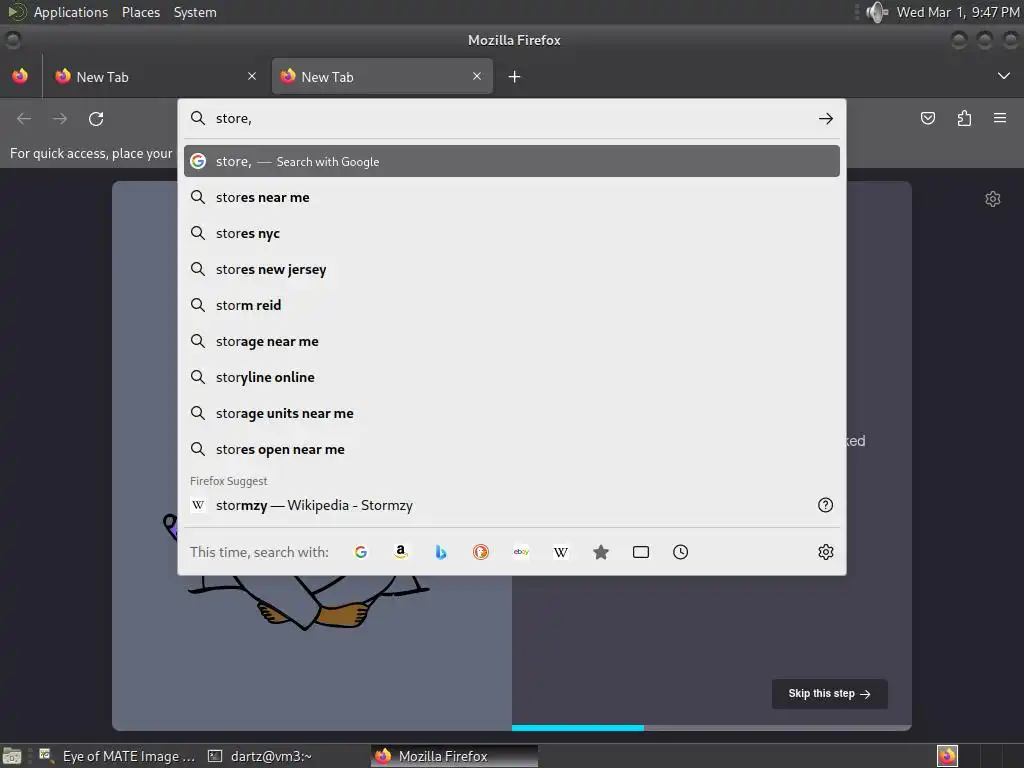This screenshot has height=768, width=1024.
Task: Switch to the first New Tab
Action: (x=155, y=76)
